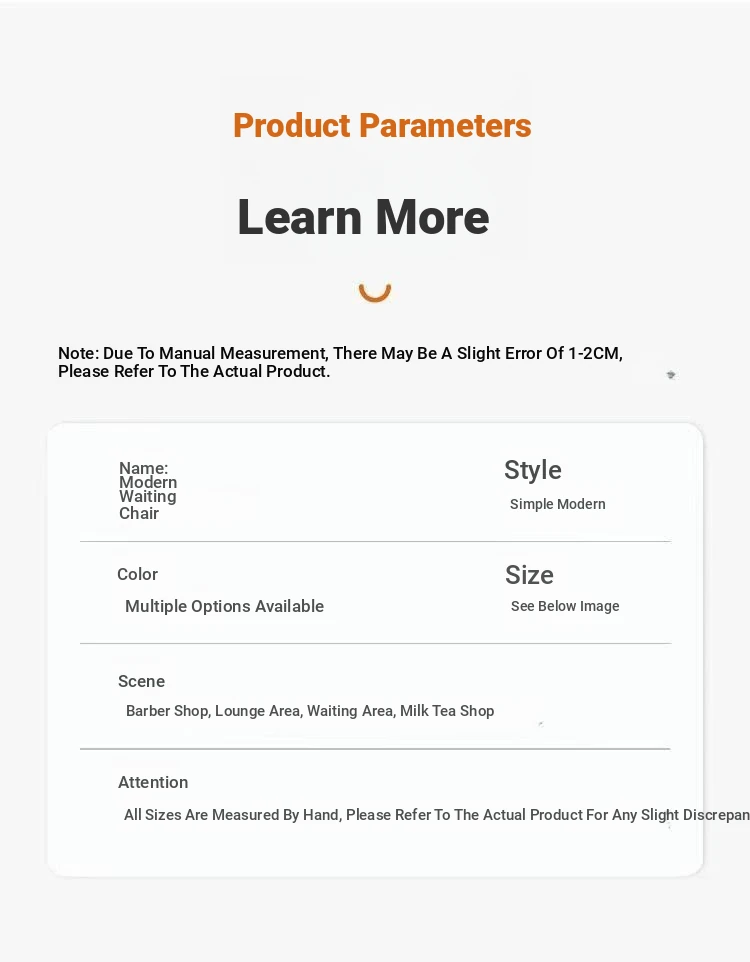Image resolution: width=750 pixels, height=962 pixels.
Task: Click the orange loading spinner icon
Action: click(375, 289)
